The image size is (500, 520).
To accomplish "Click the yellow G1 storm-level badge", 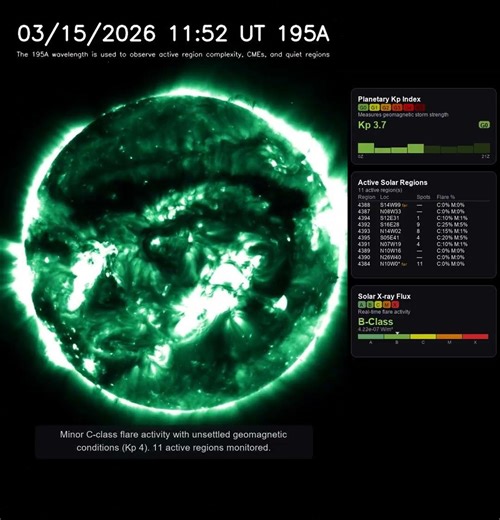I will [375, 108].
